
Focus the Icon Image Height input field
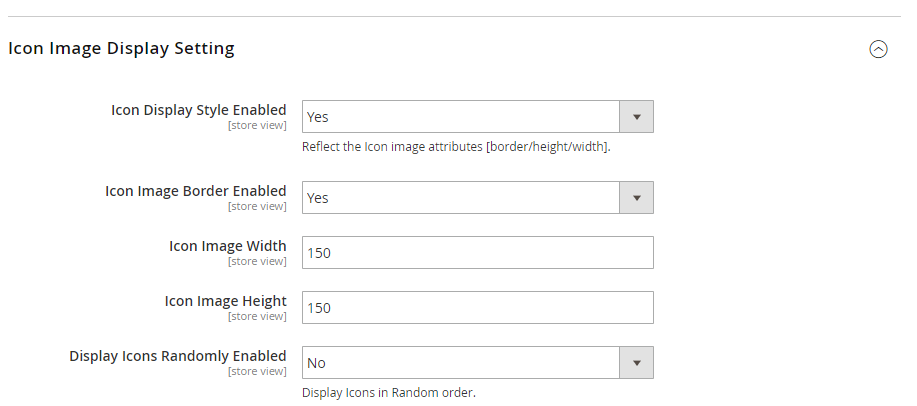click(x=477, y=308)
